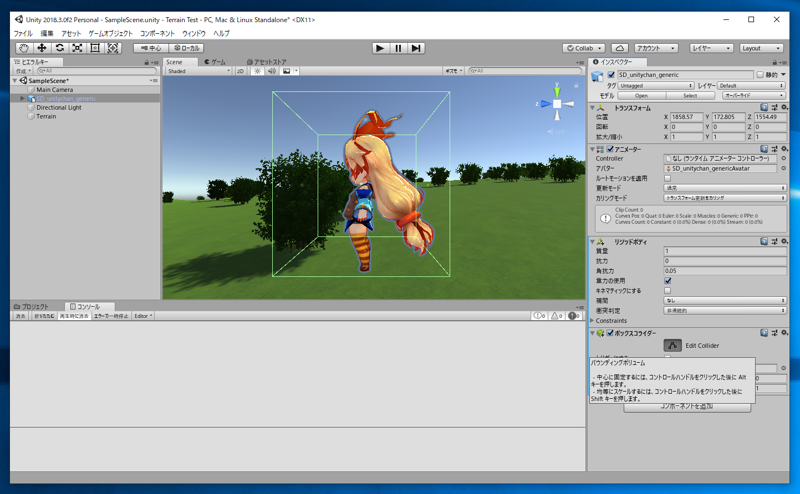Image resolution: width=800 pixels, height=494 pixels.
Task: Open トランスフォーム gear settings icon
Action: [x=784, y=107]
